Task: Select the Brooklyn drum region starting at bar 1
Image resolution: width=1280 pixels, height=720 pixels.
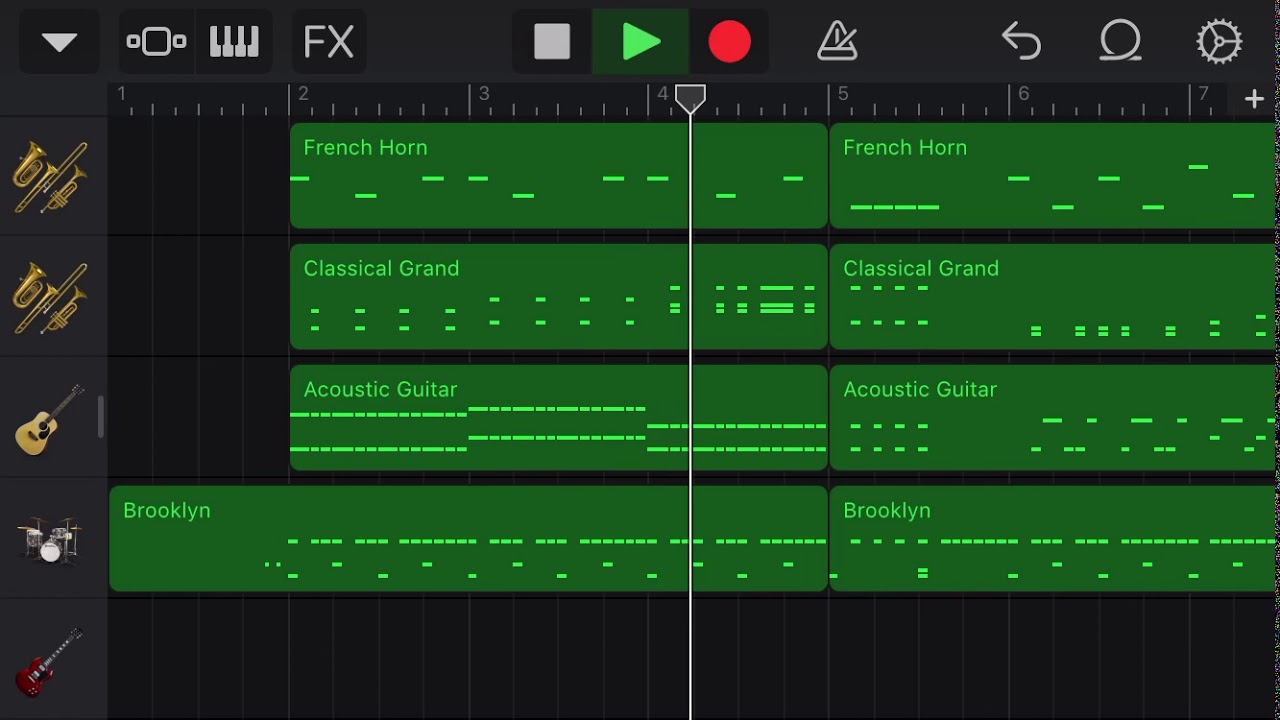Action: [x=469, y=539]
